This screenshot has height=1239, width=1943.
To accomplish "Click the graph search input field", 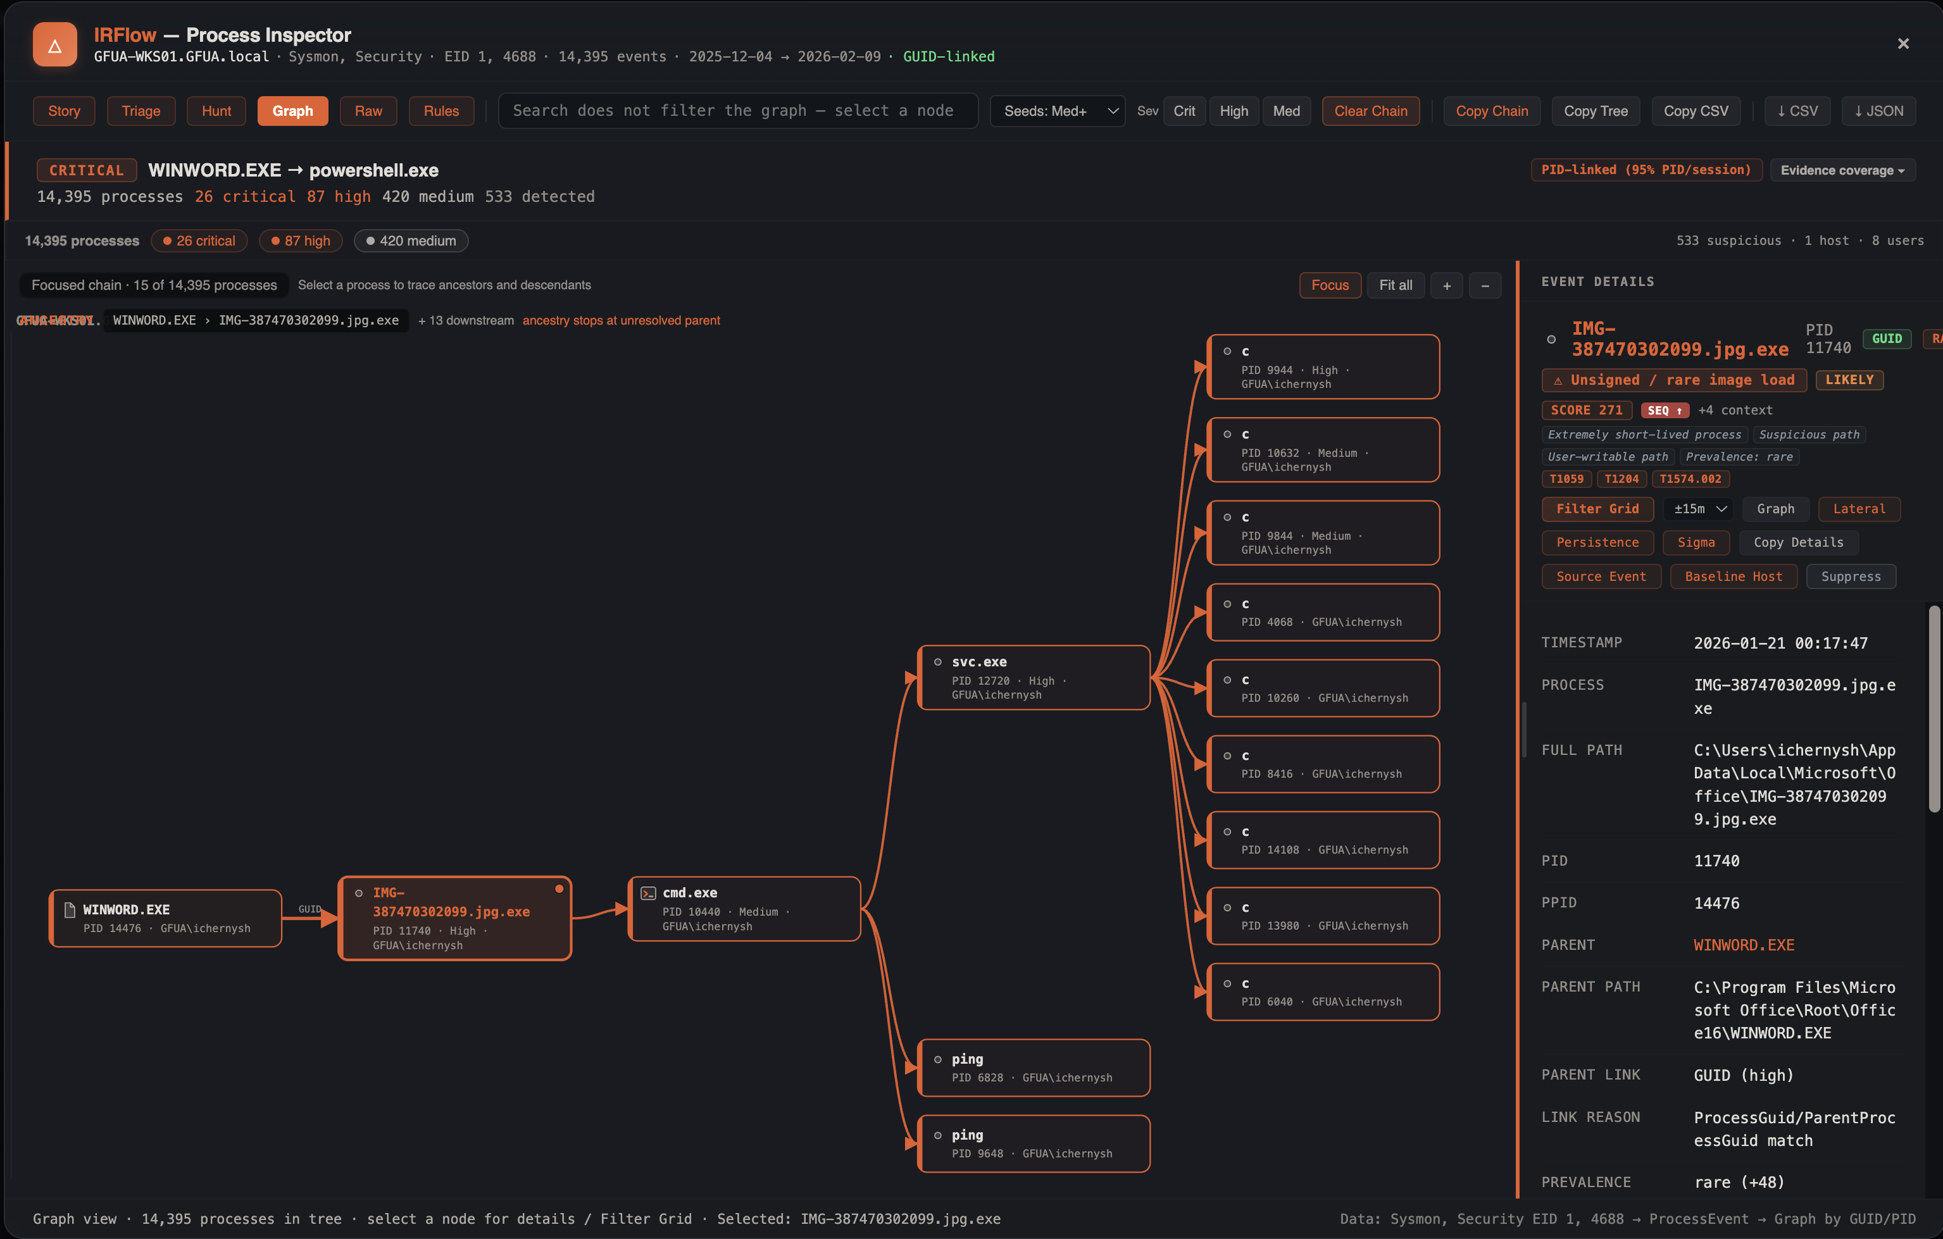I will point(738,111).
